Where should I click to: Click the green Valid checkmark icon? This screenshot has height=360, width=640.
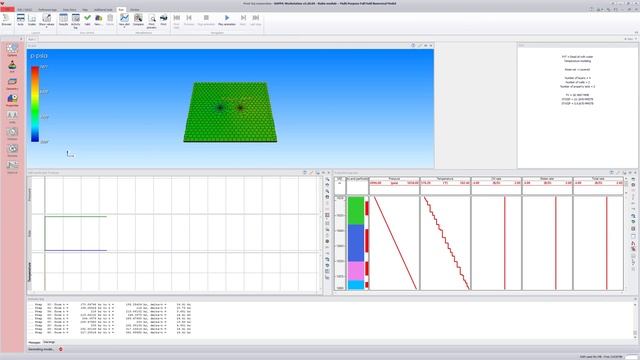(87, 20)
